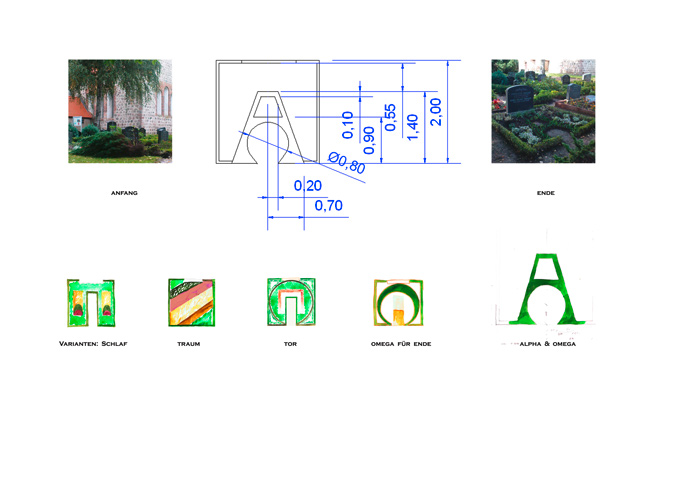This screenshot has height=483, width=700.
Task: Click the 0,90 dimension label
Action: click(369, 140)
